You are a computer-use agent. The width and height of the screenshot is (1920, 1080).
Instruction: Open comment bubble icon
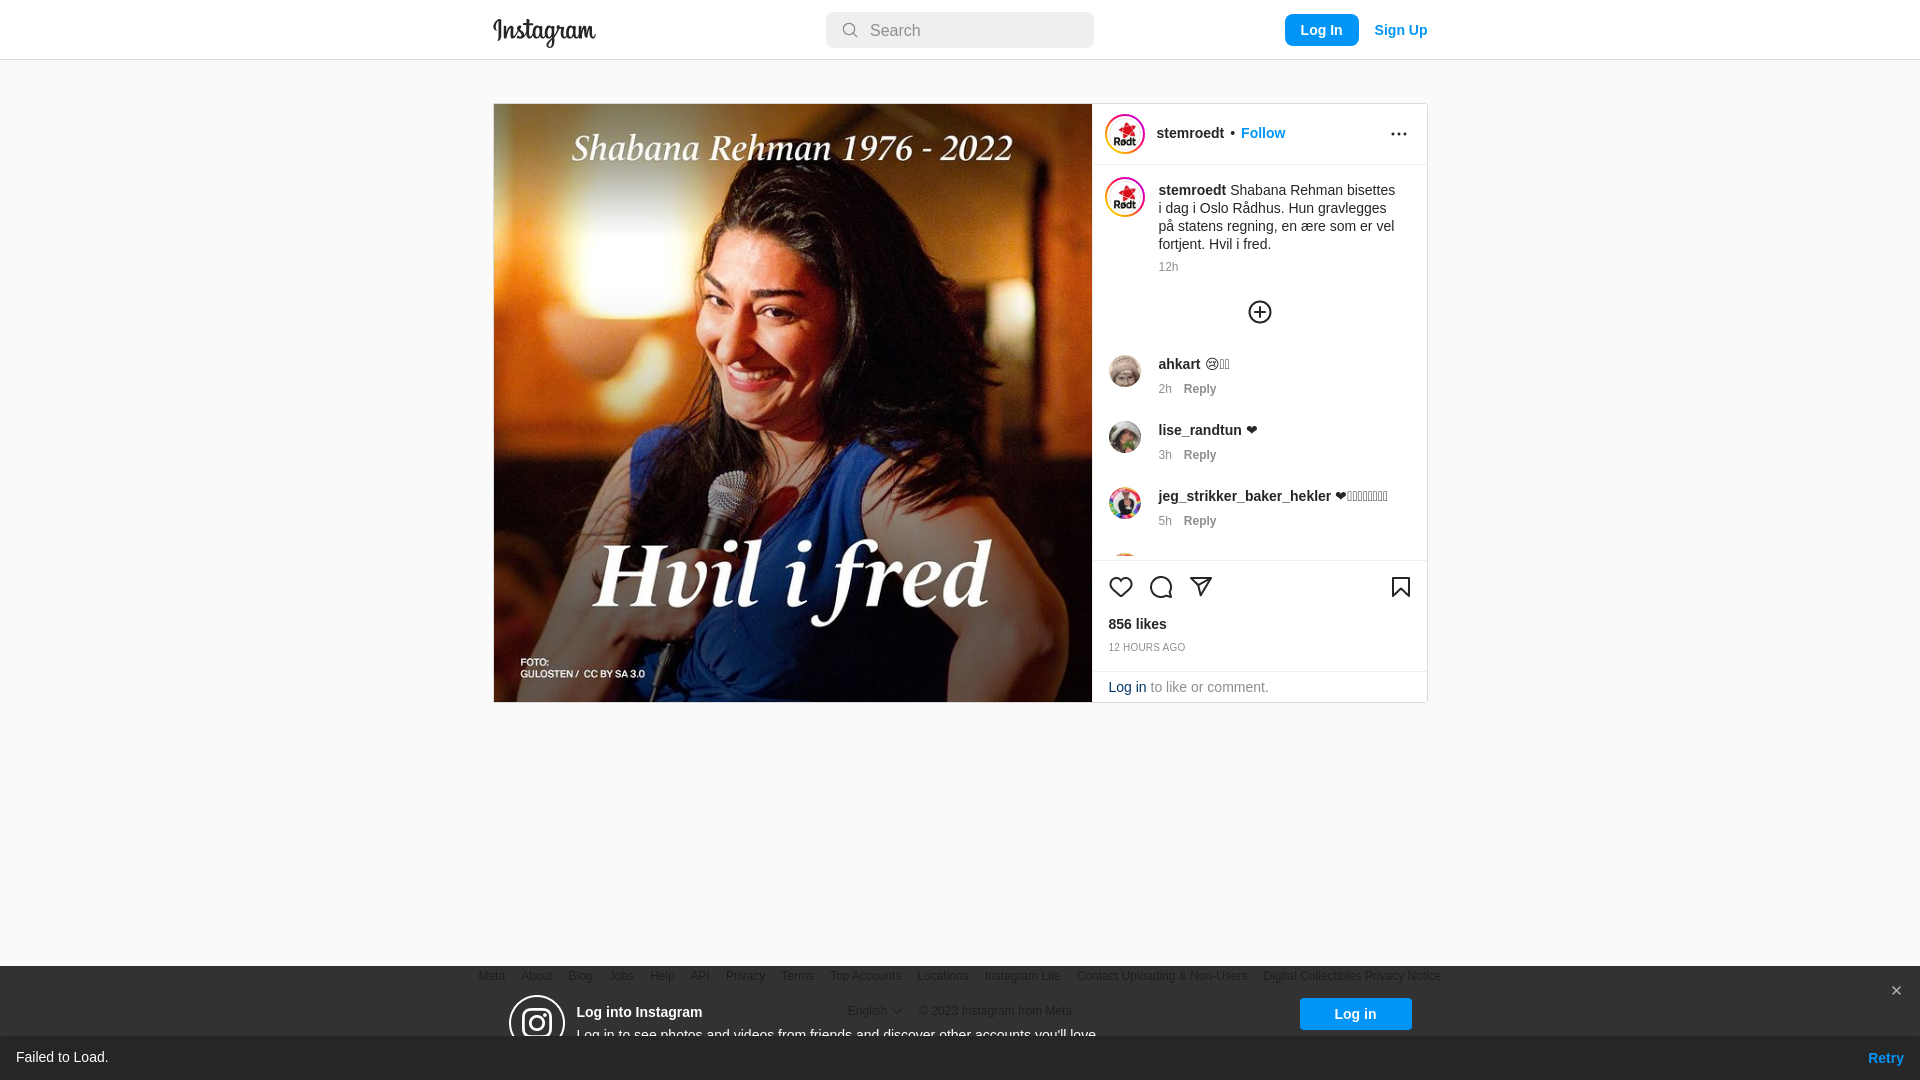[1161, 587]
